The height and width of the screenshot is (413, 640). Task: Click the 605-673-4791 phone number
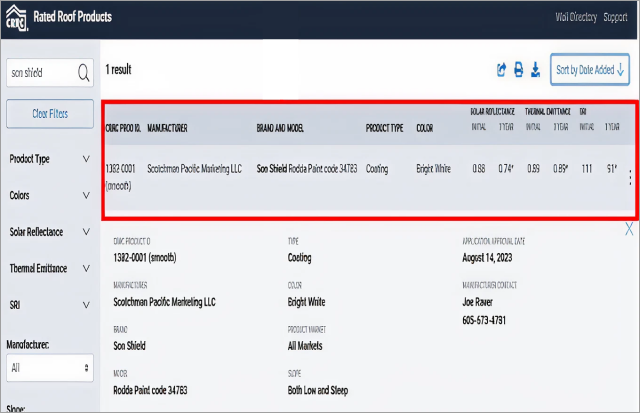pyautogui.click(x=484, y=320)
